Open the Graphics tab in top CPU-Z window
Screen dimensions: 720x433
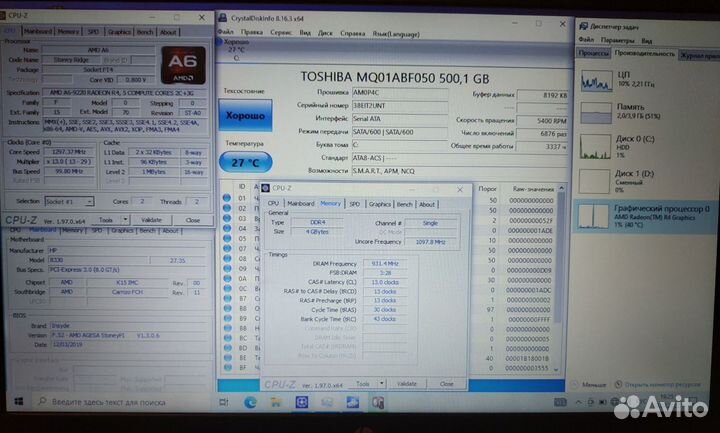point(120,32)
